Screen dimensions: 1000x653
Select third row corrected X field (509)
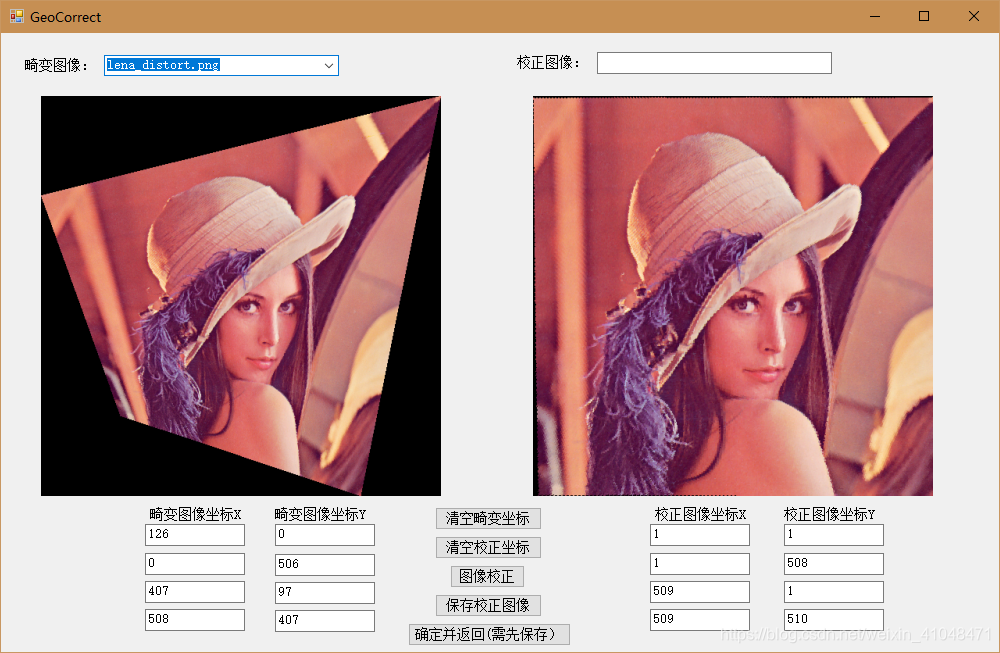(700, 591)
